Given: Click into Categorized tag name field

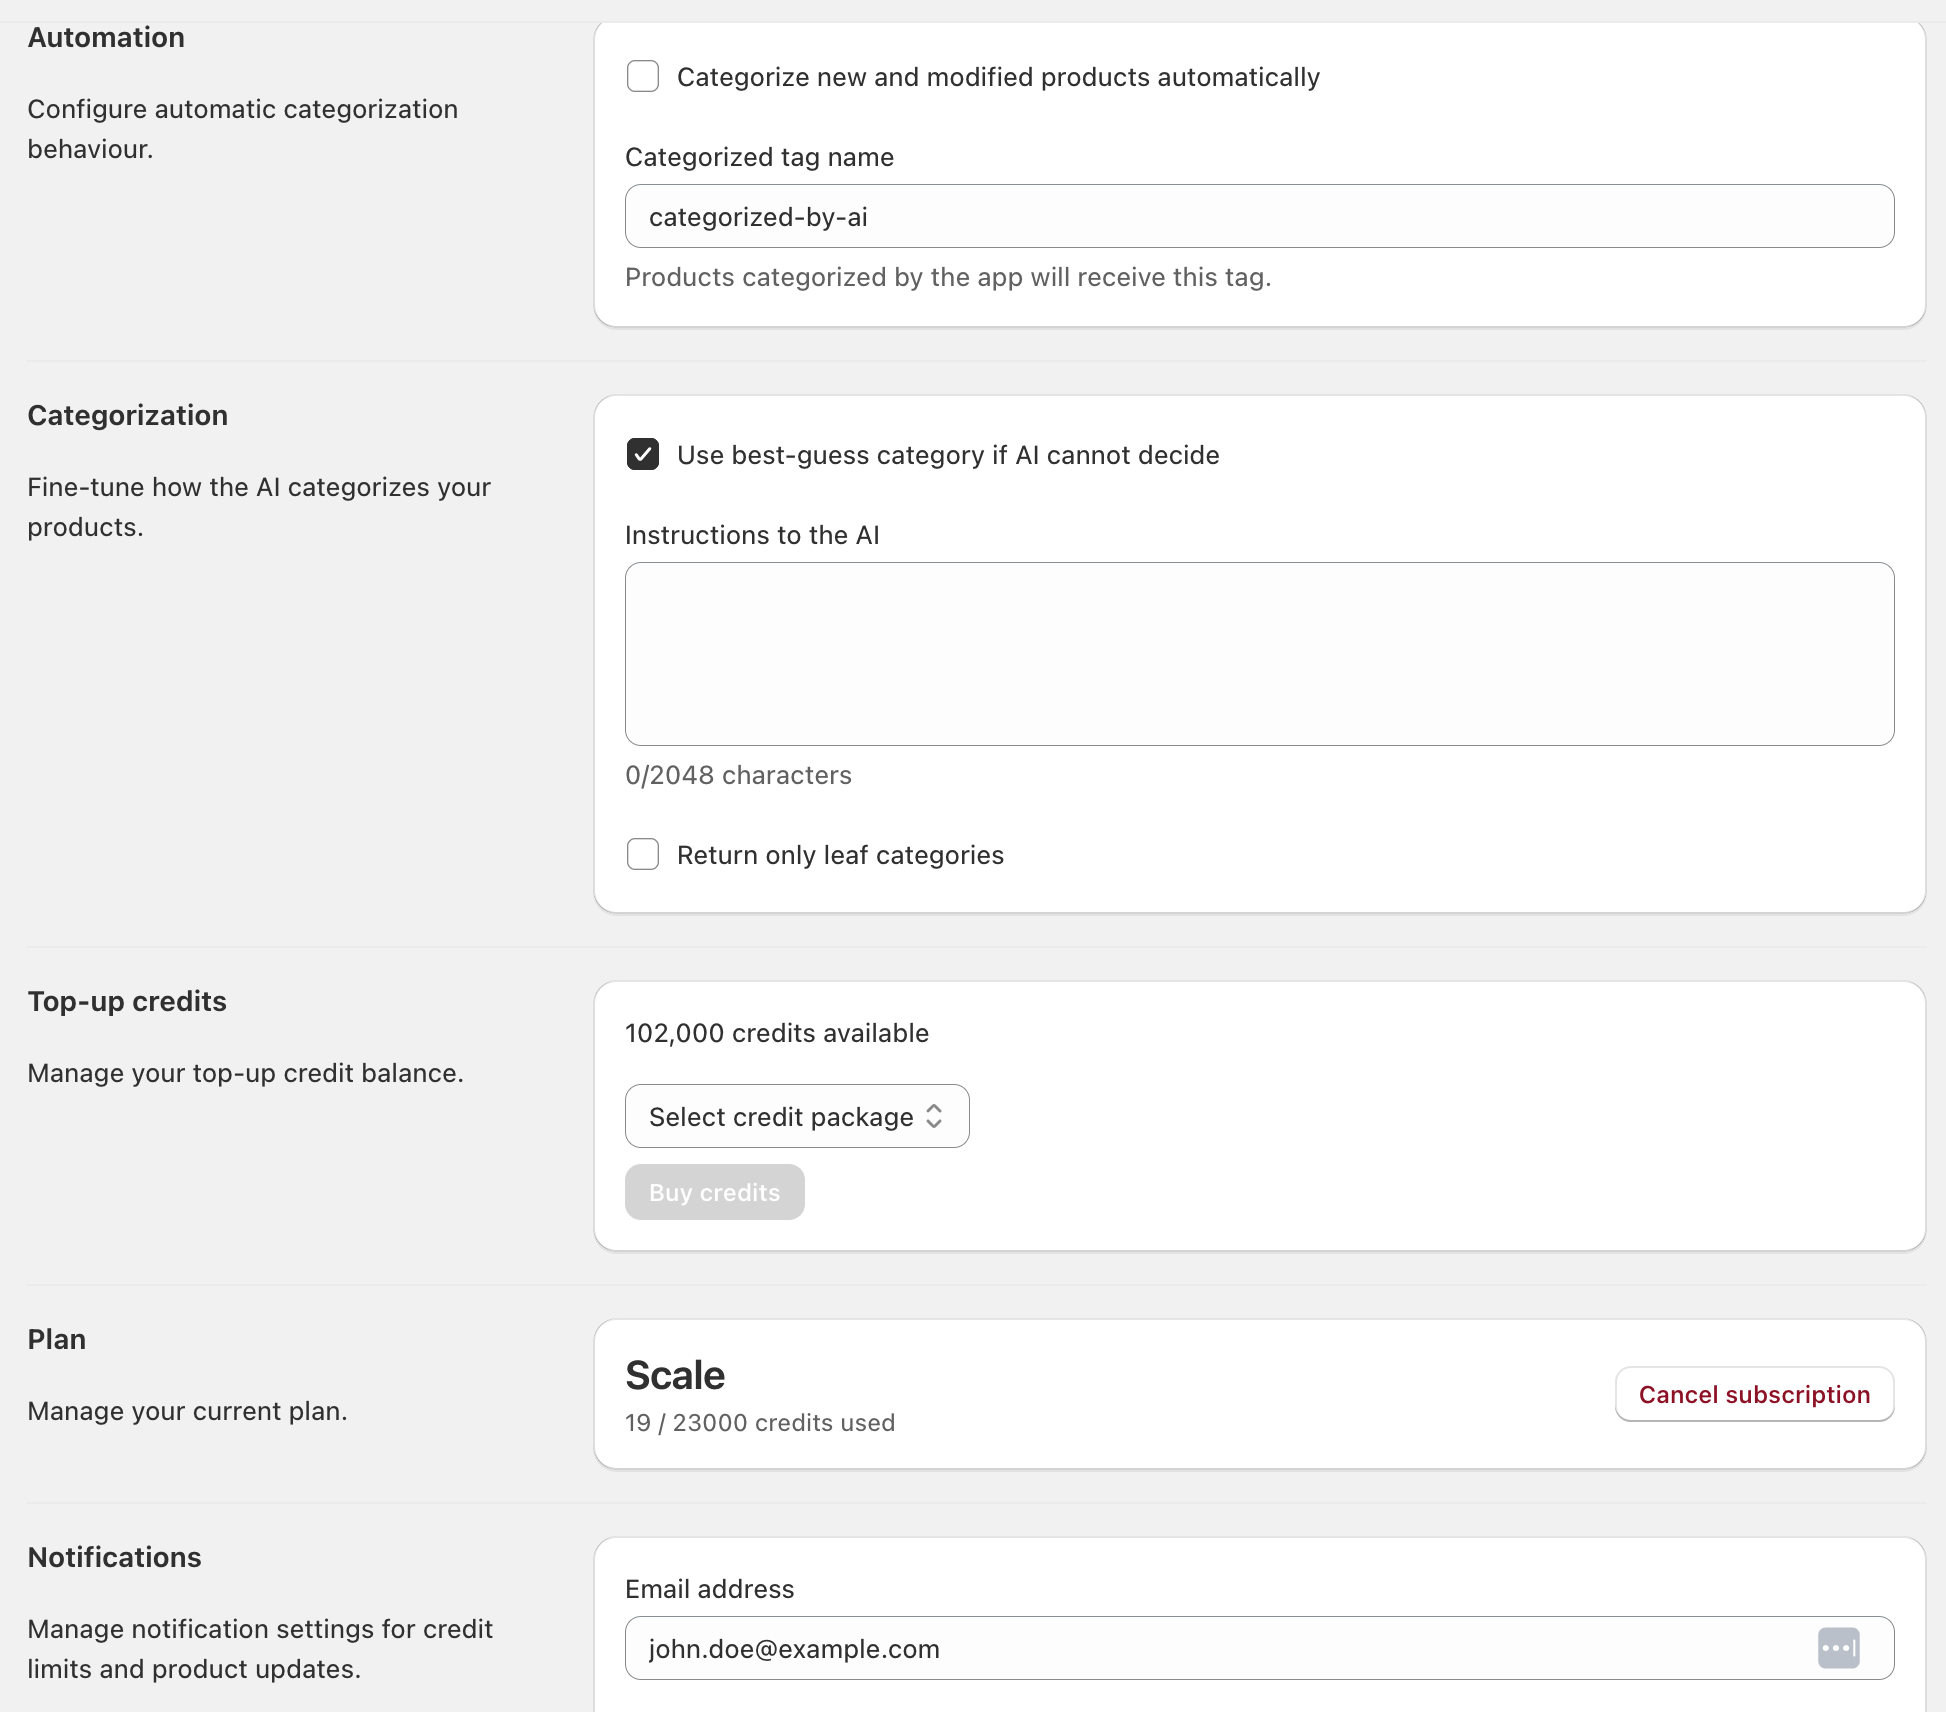Looking at the screenshot, I should pyautogui.click(x=1259, y=216).
